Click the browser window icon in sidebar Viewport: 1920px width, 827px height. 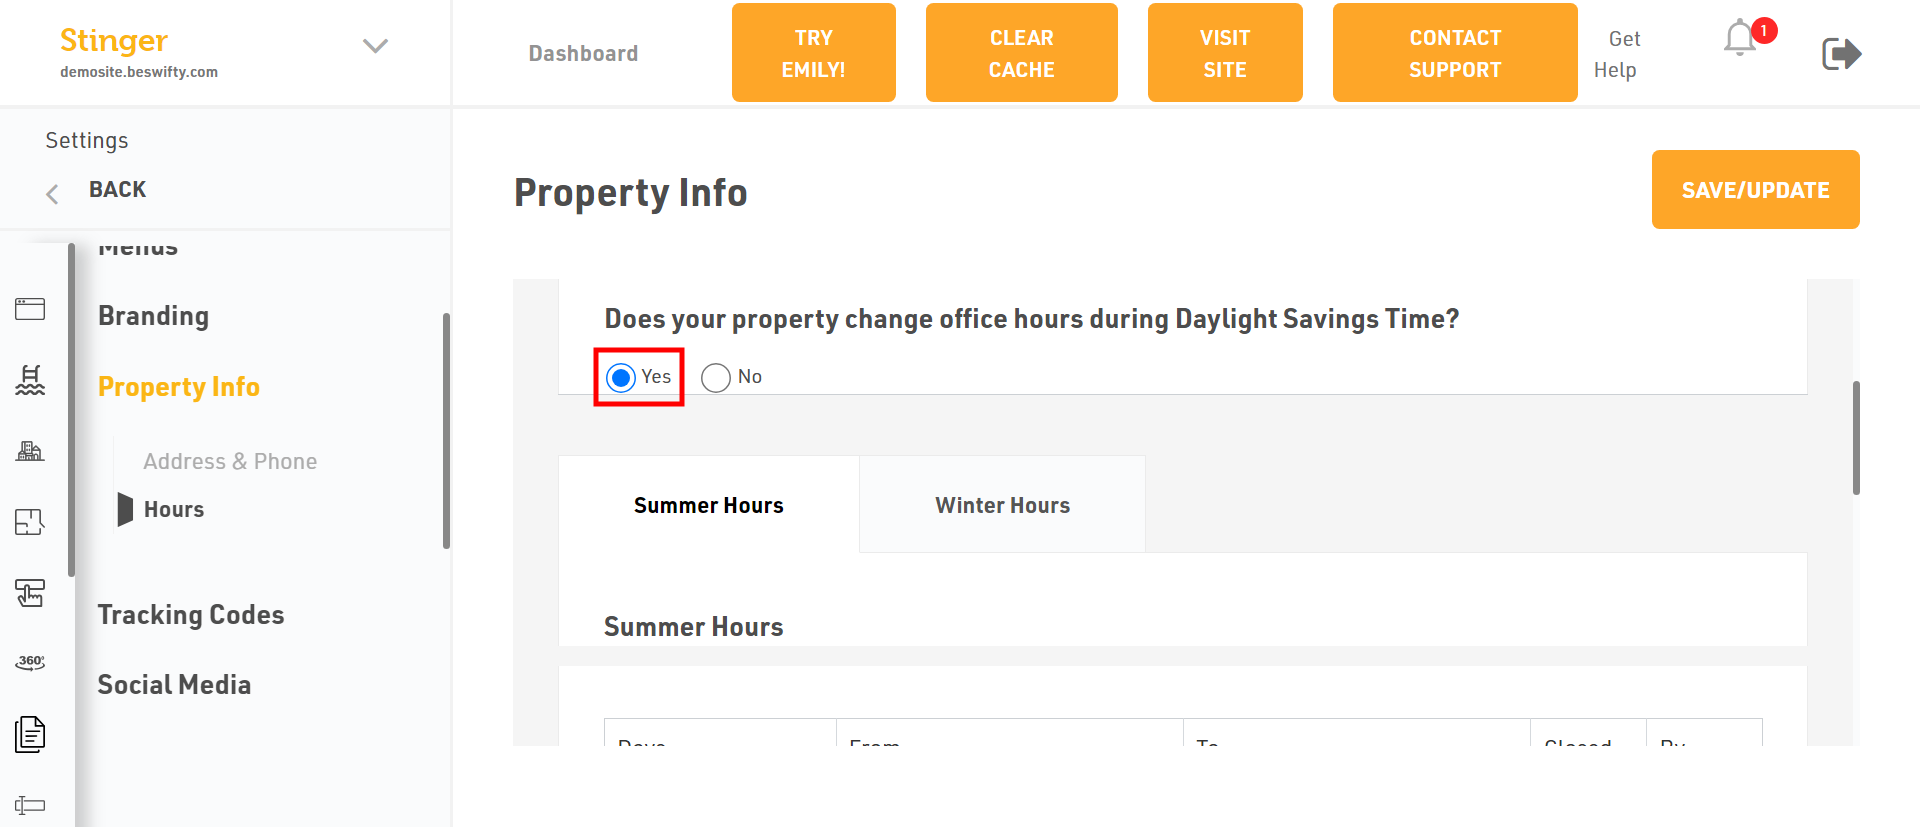[30, 309]
